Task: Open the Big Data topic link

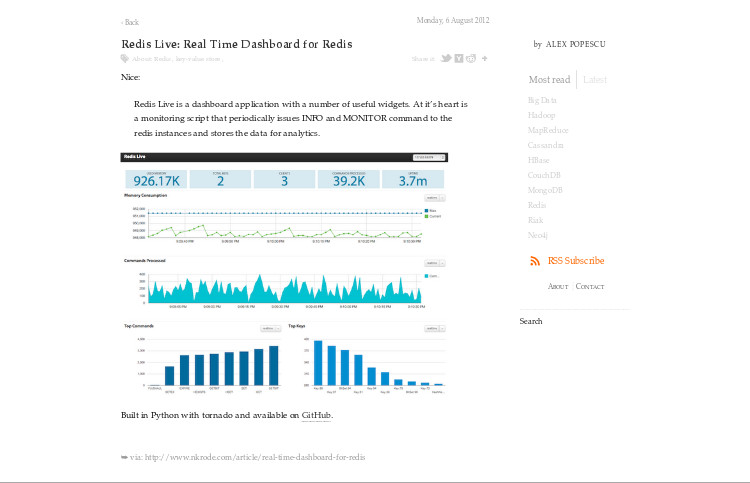Action: [x=542, y=100]
